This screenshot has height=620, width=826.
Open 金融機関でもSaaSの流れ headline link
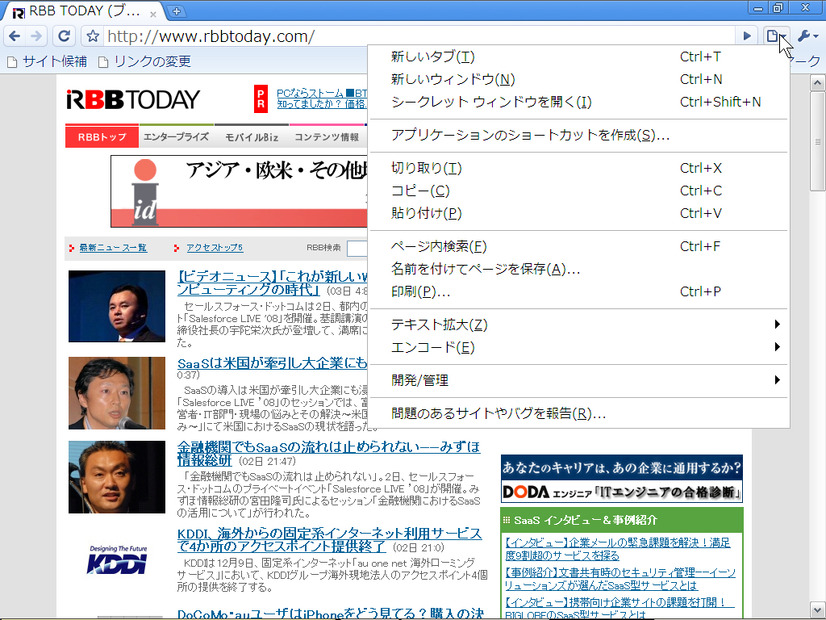328,454
